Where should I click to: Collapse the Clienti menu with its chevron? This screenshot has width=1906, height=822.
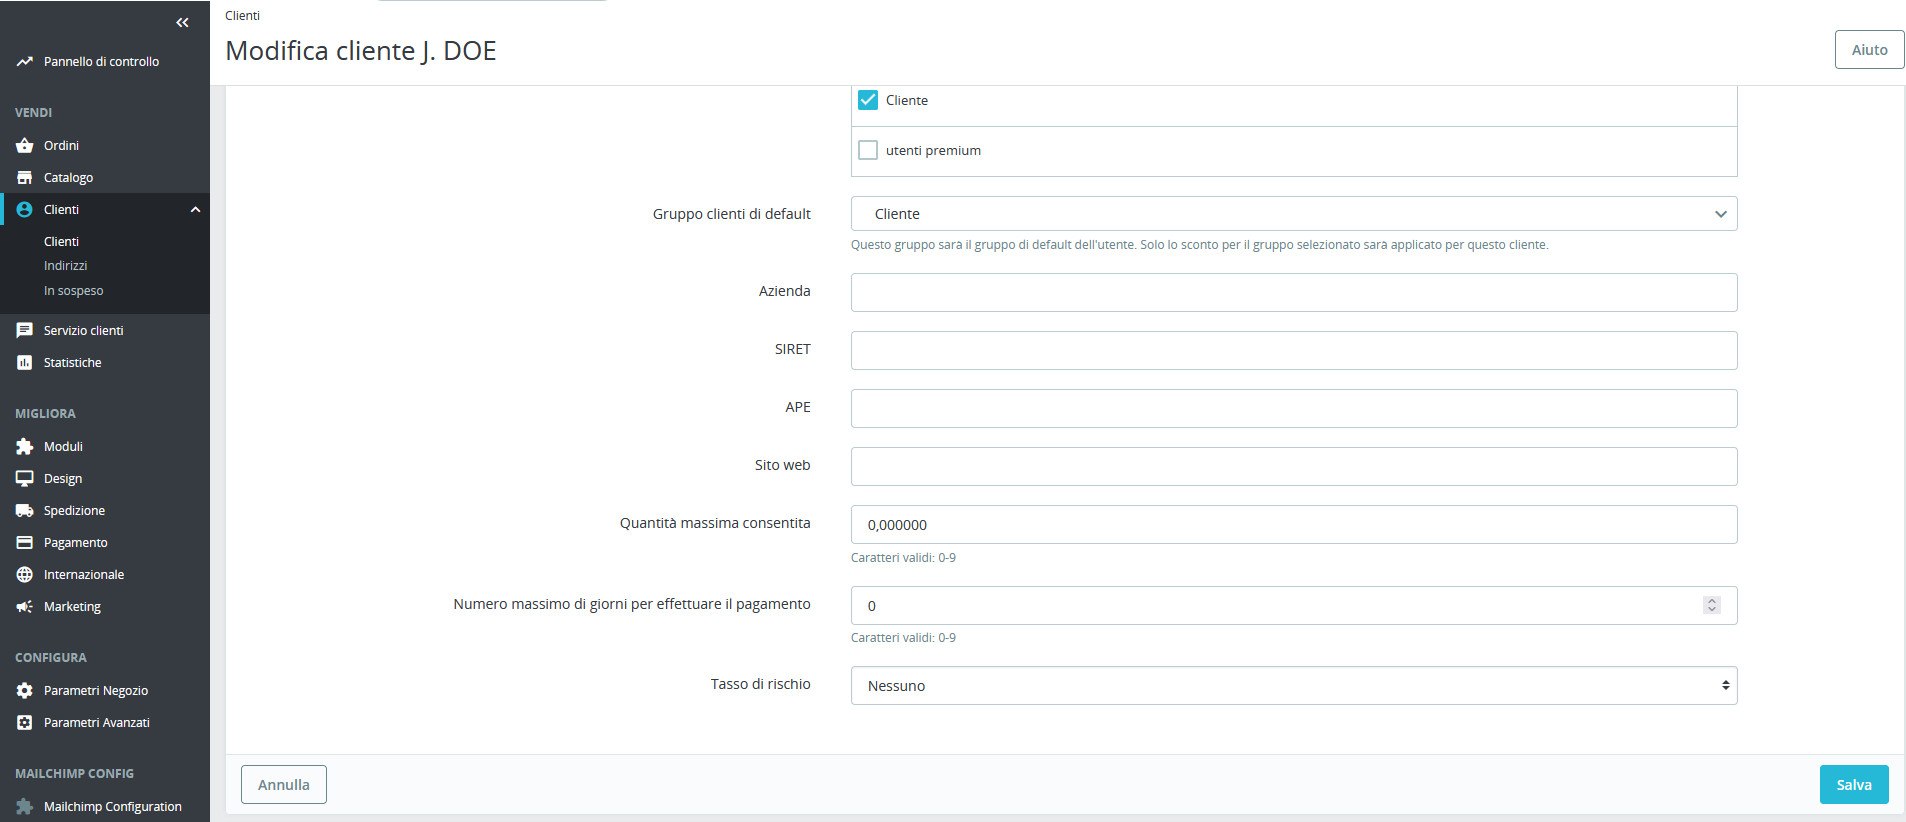tap(196, 210)
